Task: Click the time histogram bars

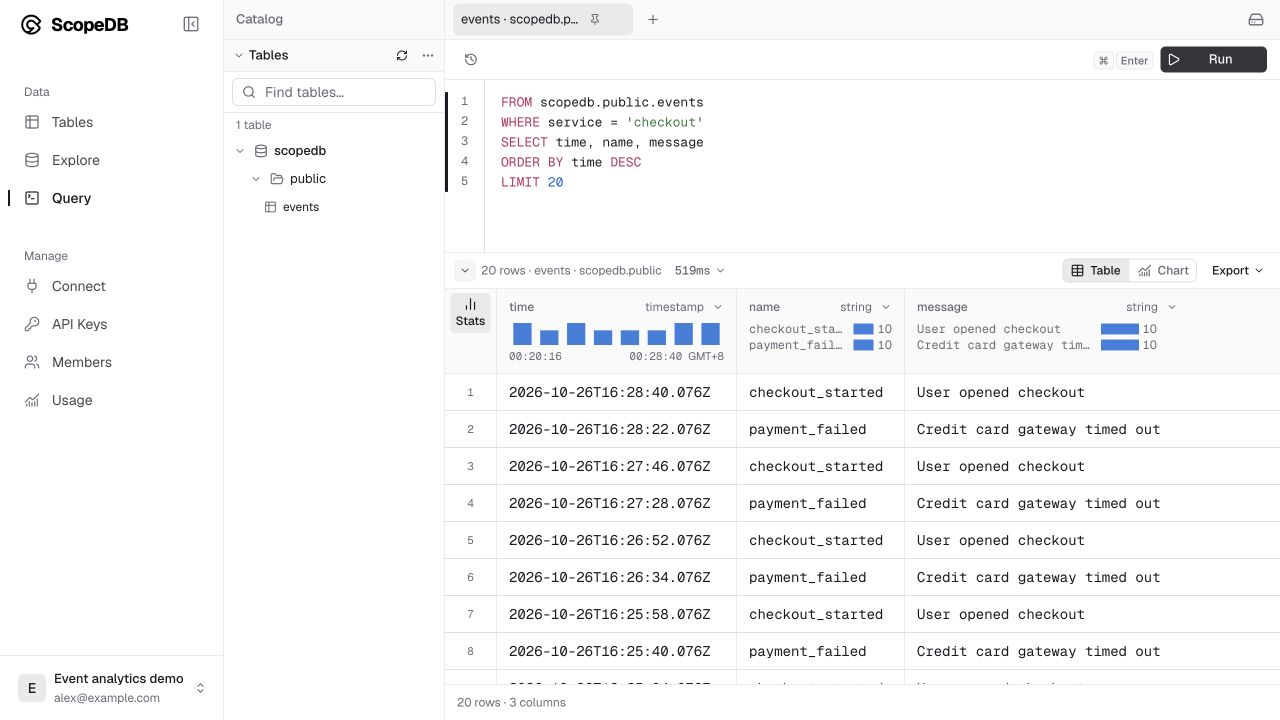Action: click(x=616, y=334)
